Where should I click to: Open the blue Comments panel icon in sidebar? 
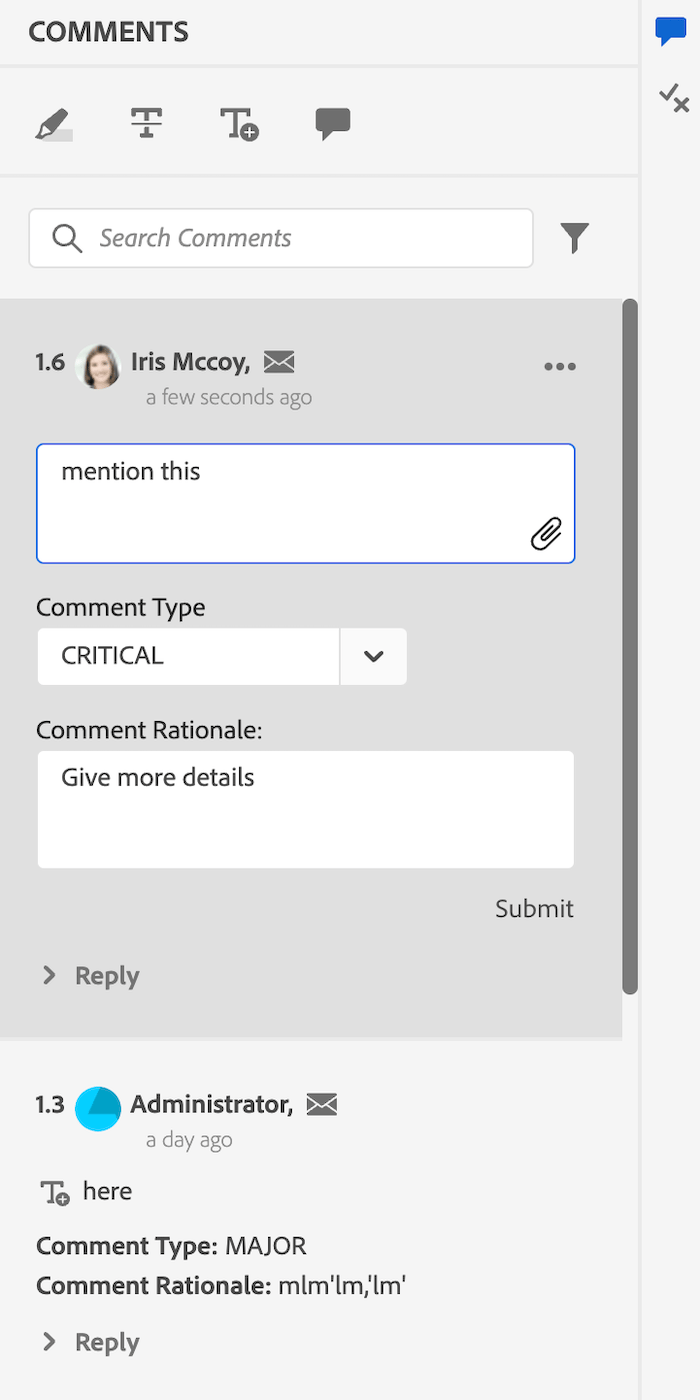(x=671, y=31)
